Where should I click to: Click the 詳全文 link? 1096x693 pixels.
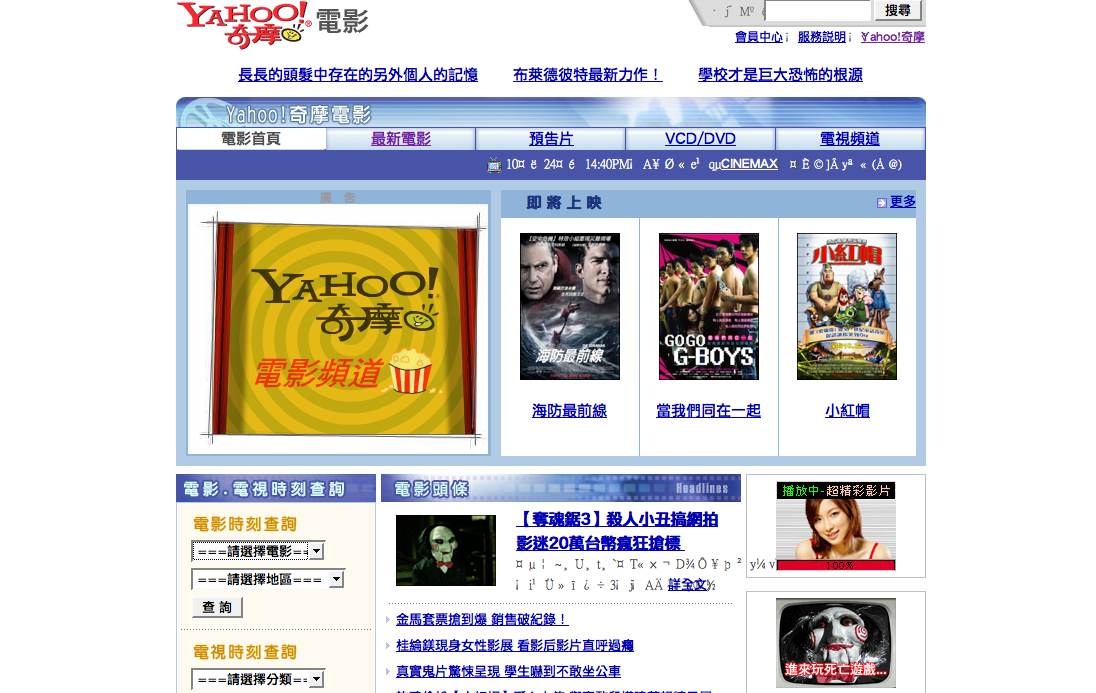click(688, 585)
